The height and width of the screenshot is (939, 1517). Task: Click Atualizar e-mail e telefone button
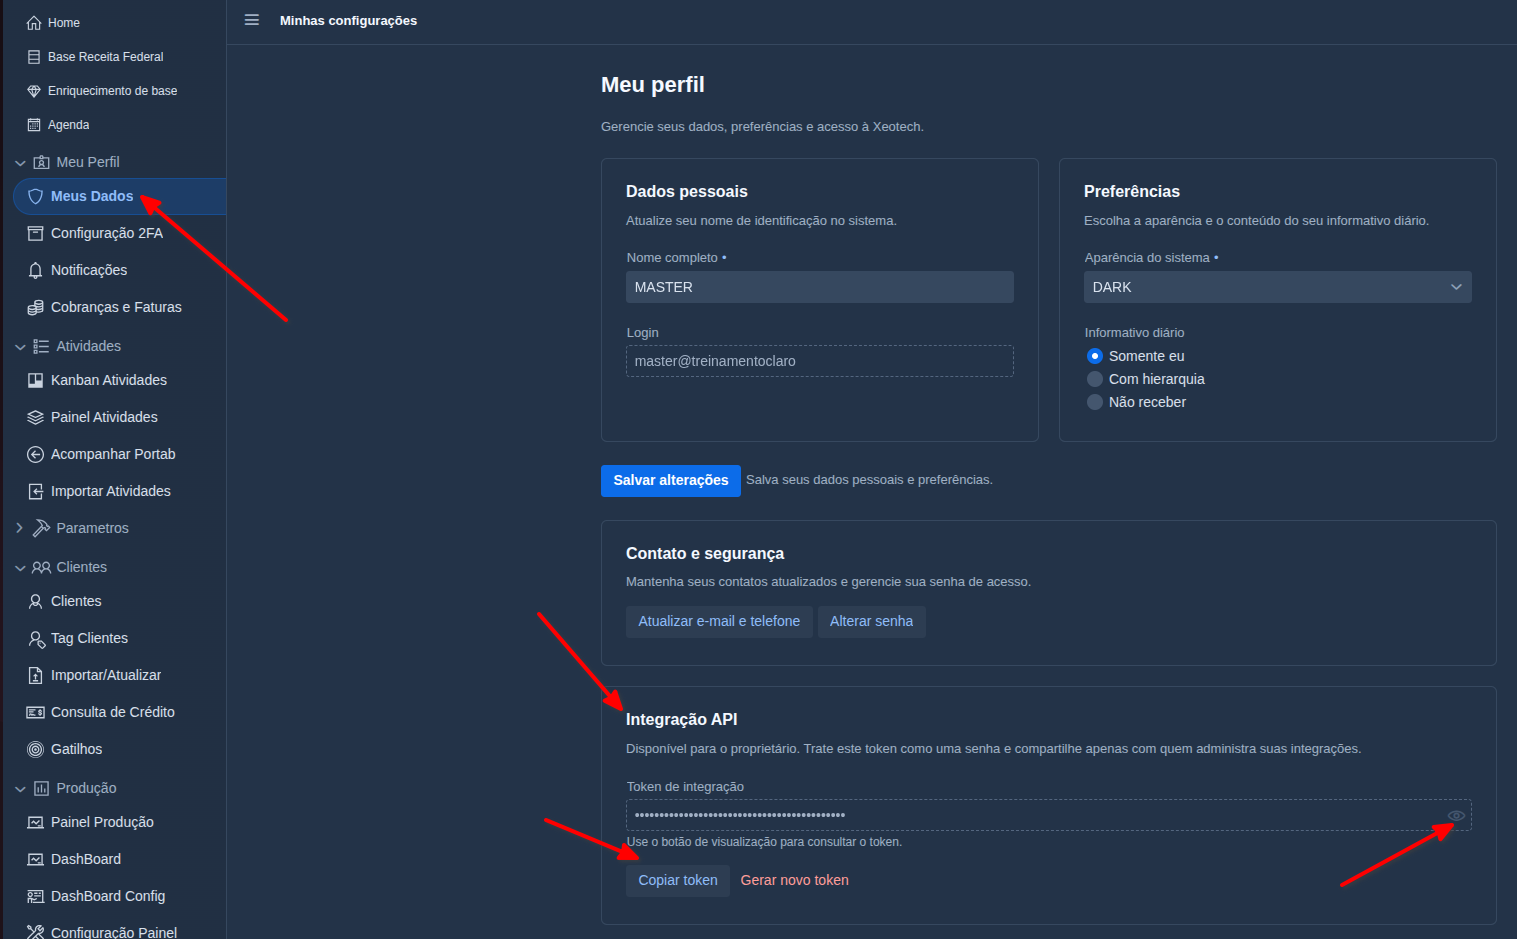(719, 621)
